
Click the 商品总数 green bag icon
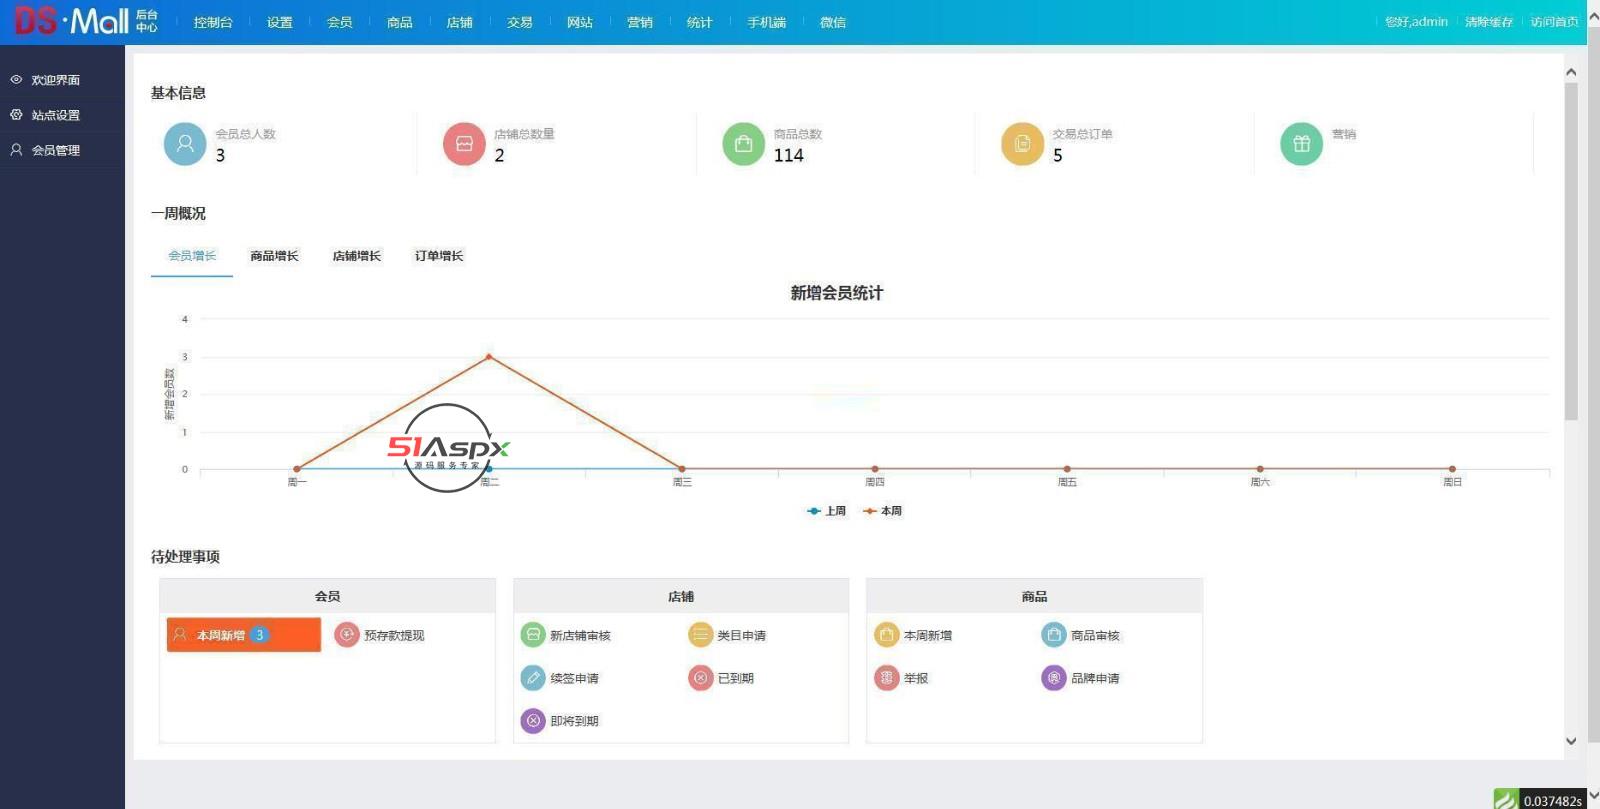coord(743,144)
